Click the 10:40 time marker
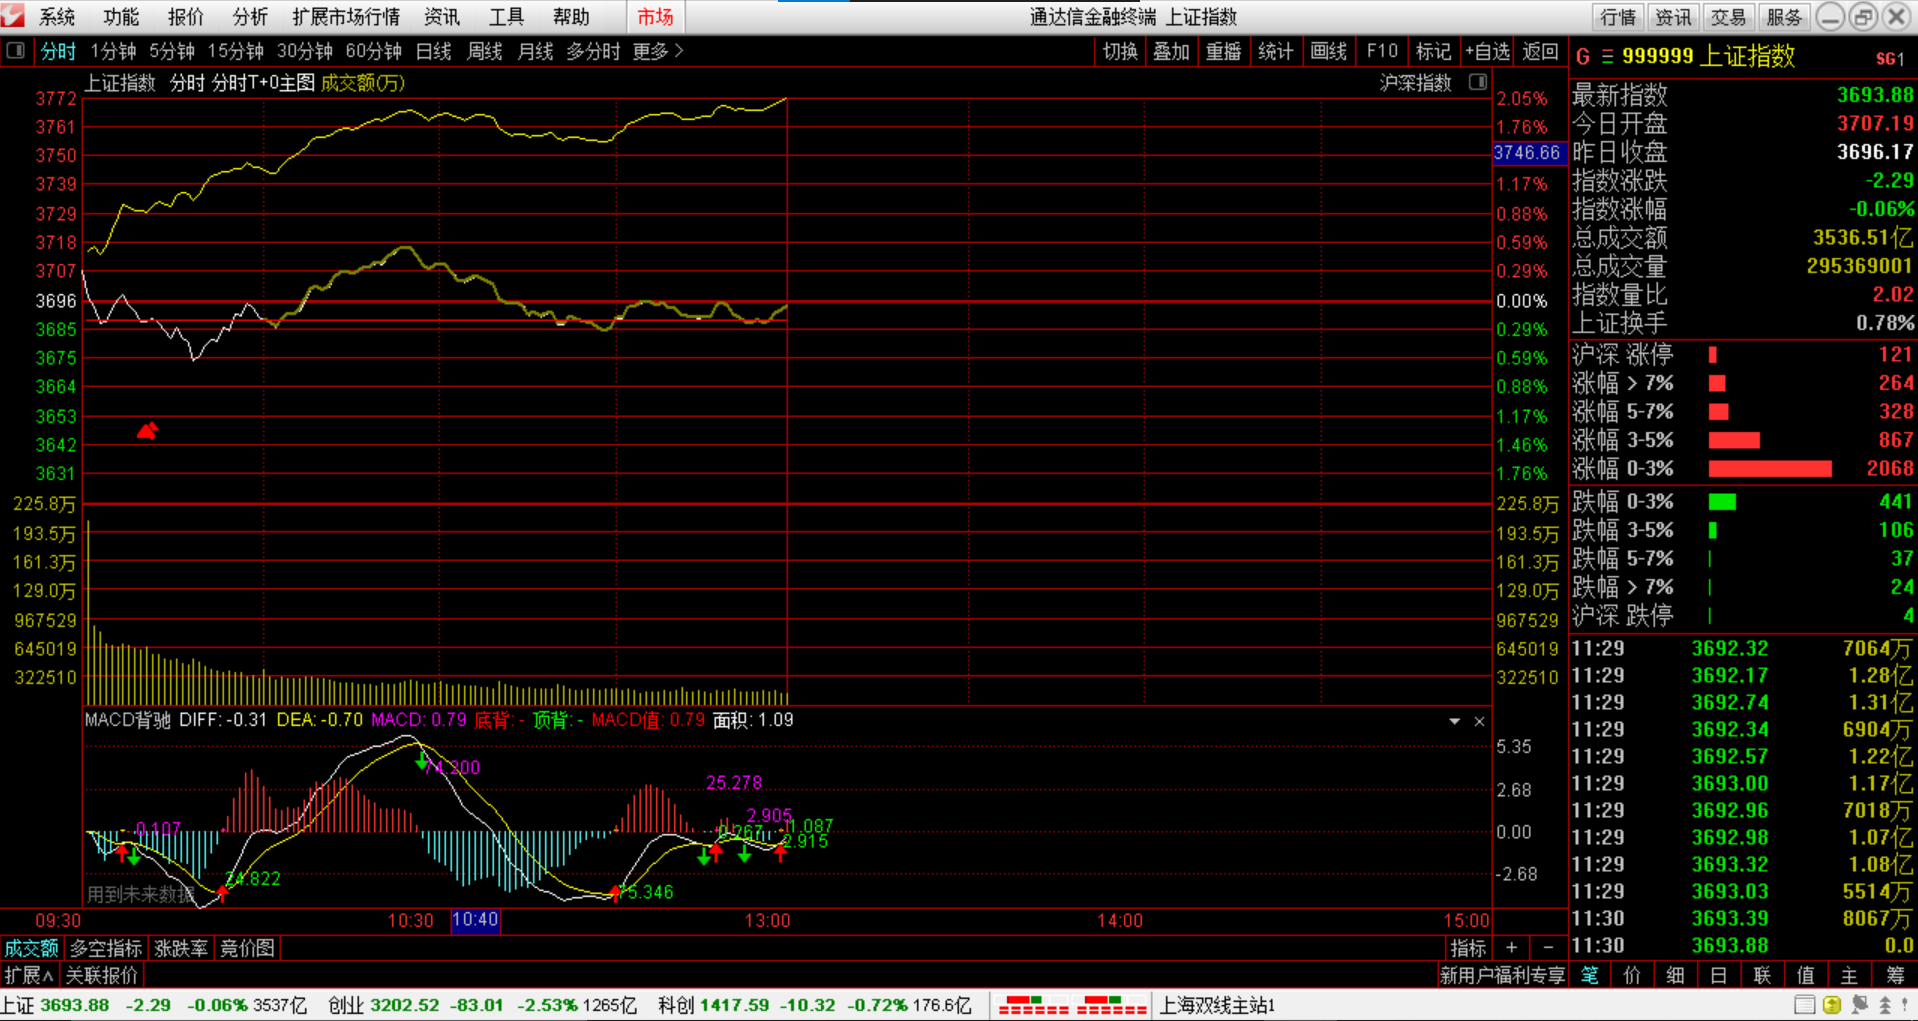Screen dimensions: 1918x1021 click(475, 920)
